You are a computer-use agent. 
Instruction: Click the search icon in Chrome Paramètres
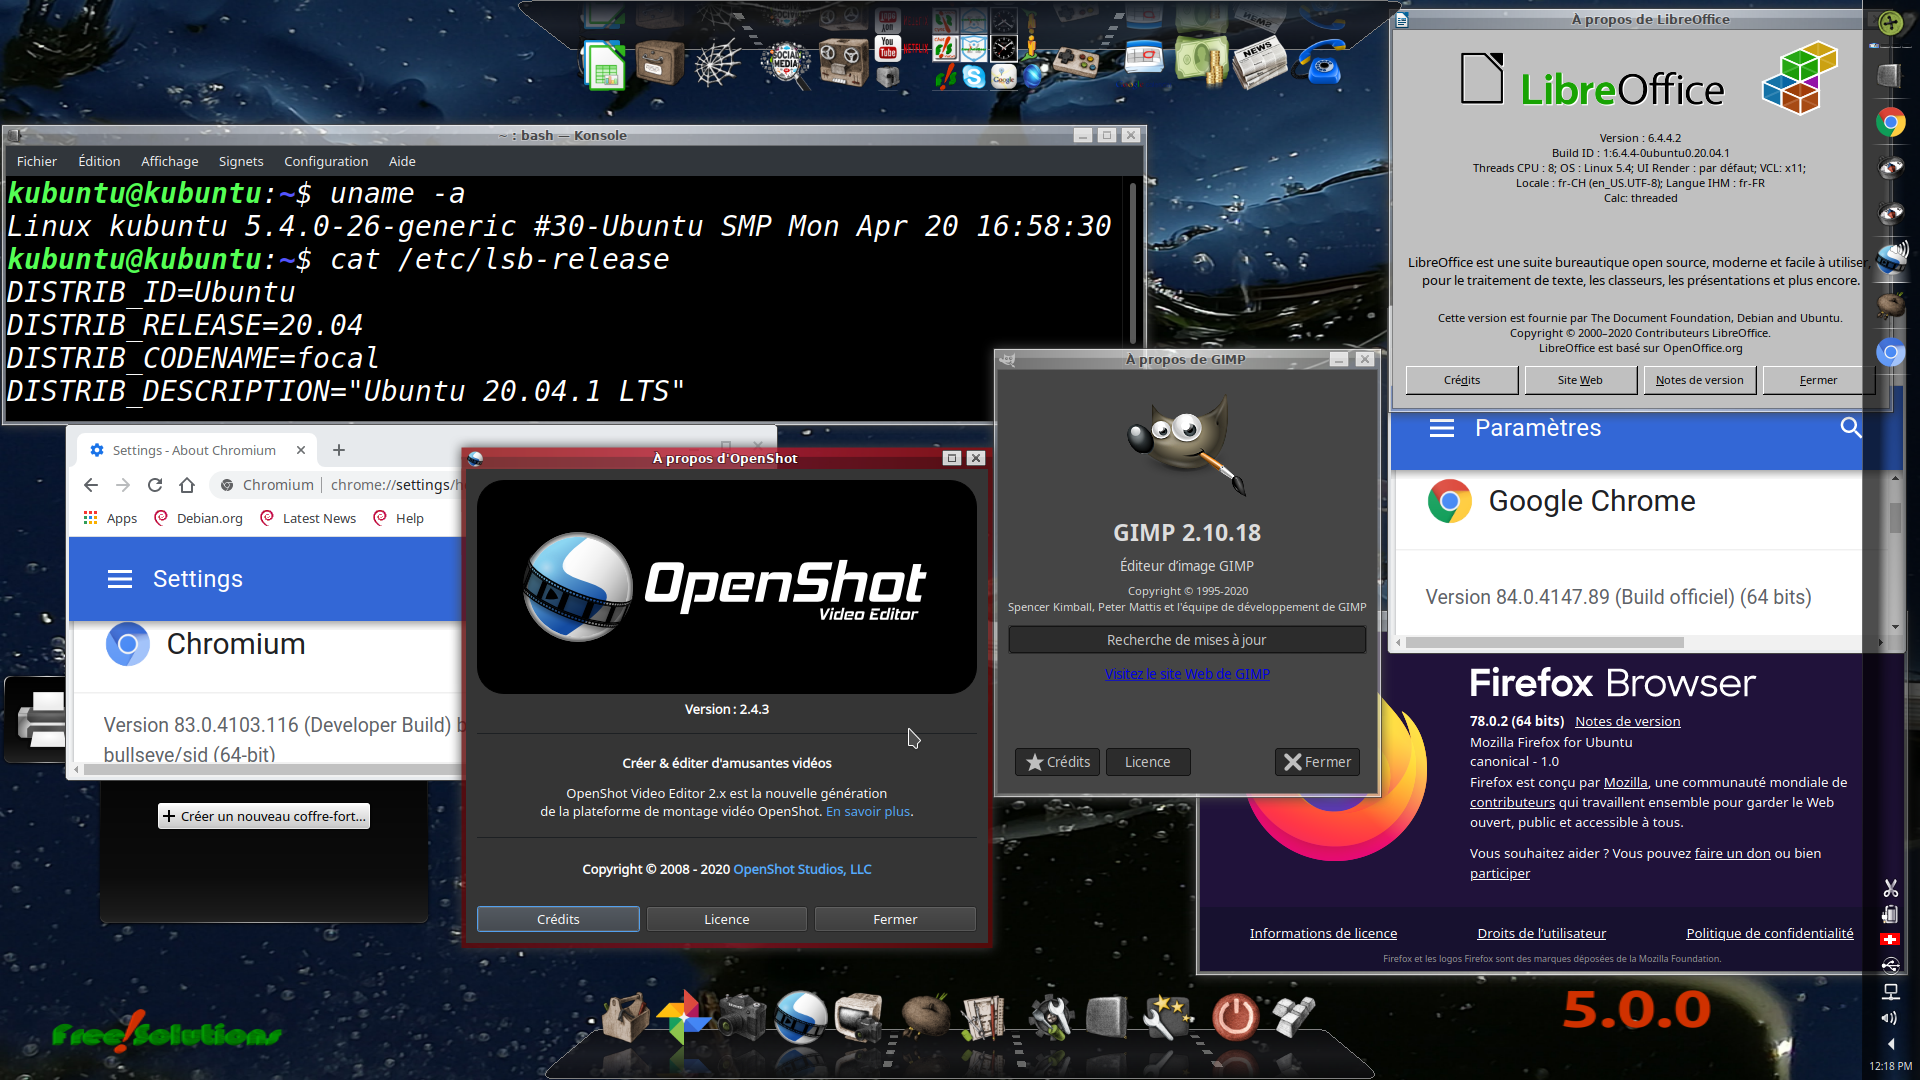pyautogui.click(x=1850, y=428)
